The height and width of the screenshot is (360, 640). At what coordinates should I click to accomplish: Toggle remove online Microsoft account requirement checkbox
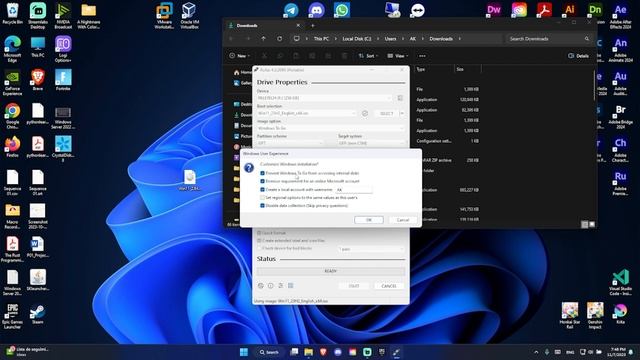[262, 181]
